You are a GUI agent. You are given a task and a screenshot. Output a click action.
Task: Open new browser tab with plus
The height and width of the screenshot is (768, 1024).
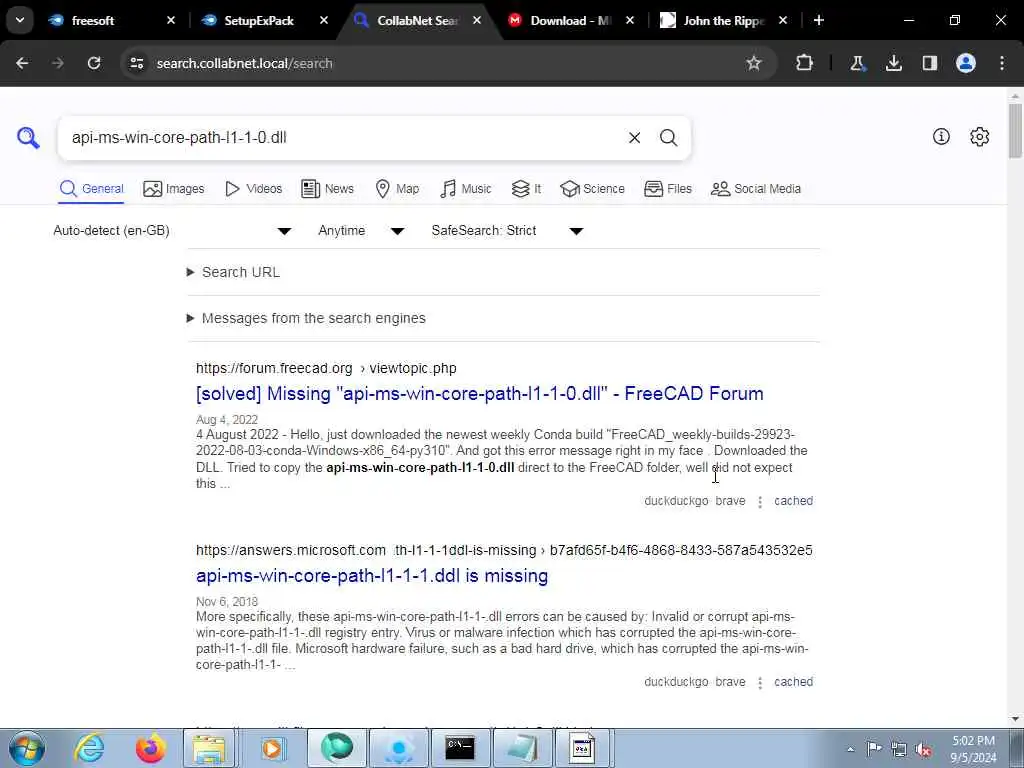[818, 20]
